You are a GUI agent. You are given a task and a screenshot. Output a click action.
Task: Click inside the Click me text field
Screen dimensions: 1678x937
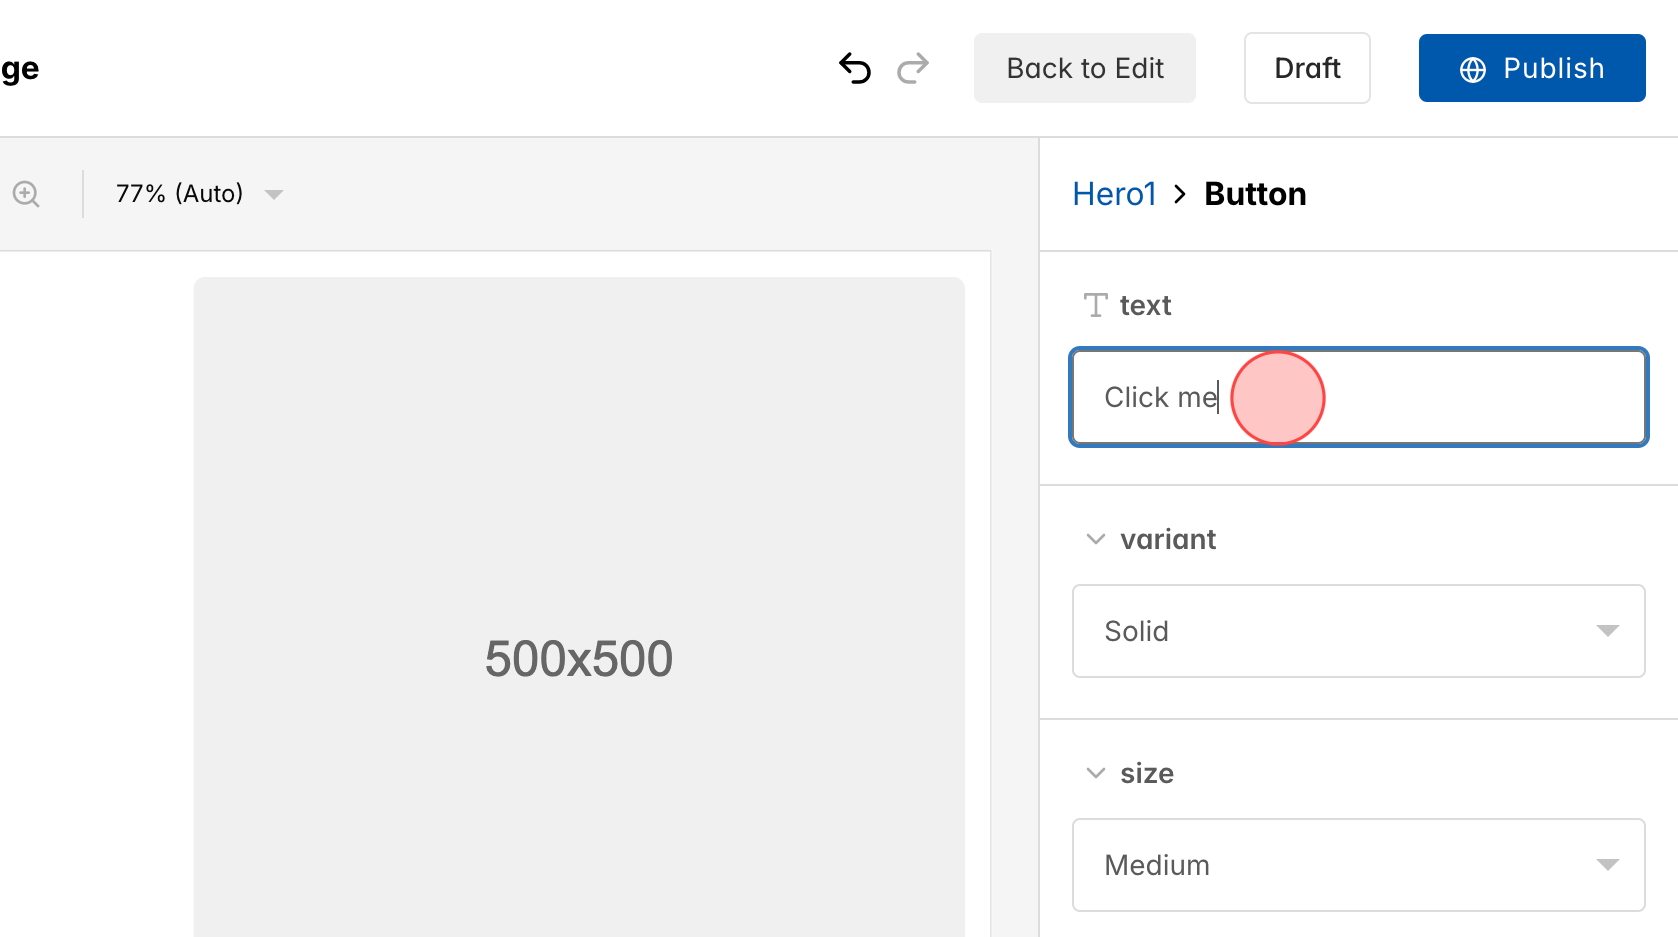click(1358, 397)
